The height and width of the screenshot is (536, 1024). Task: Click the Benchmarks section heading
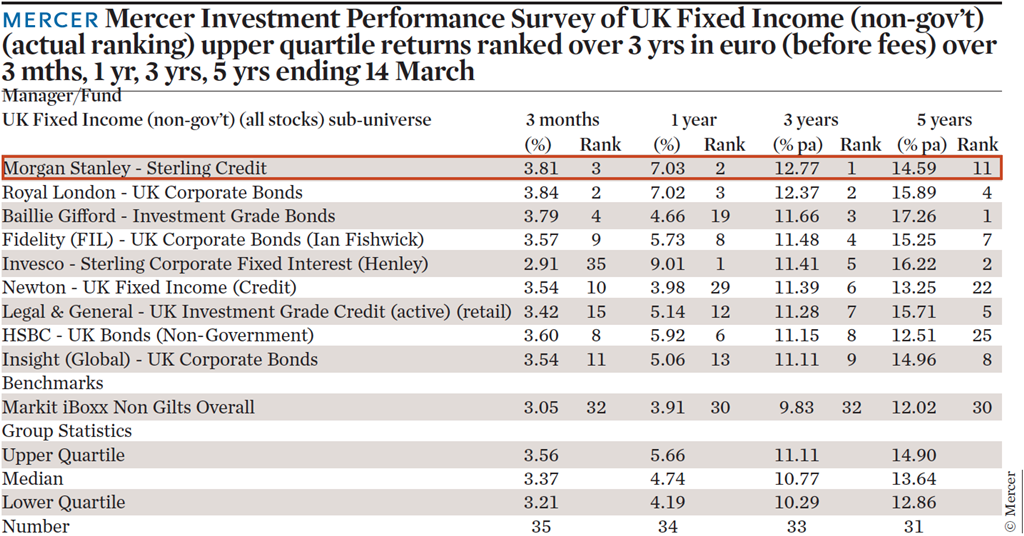[x=53, y=383]
